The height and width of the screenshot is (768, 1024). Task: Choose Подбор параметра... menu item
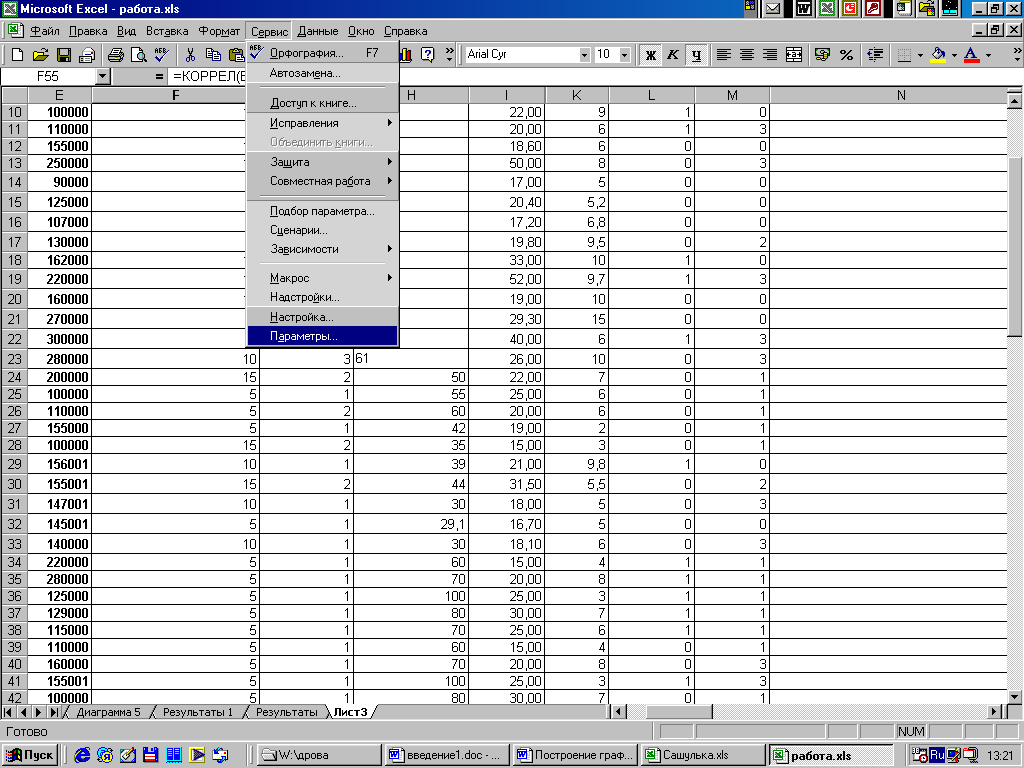click(x=323, y=211)
